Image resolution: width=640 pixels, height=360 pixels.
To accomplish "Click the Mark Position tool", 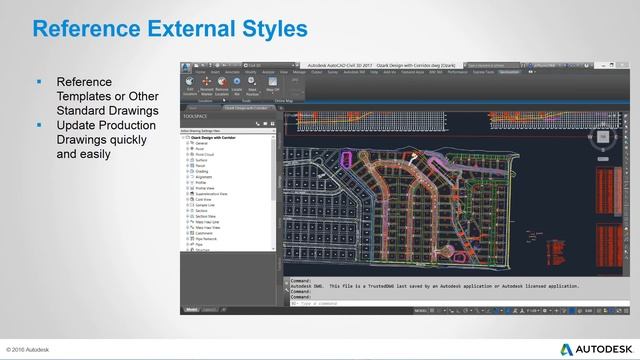I will pos(252,86).
